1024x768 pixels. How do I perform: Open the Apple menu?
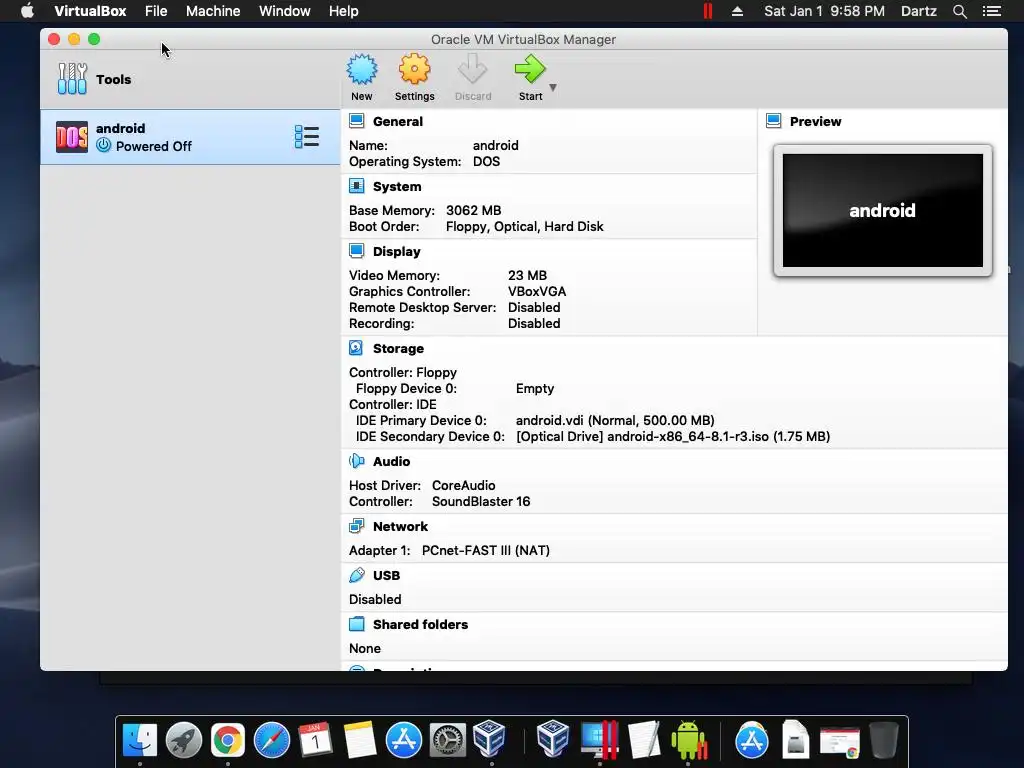[x=27, y=11]
